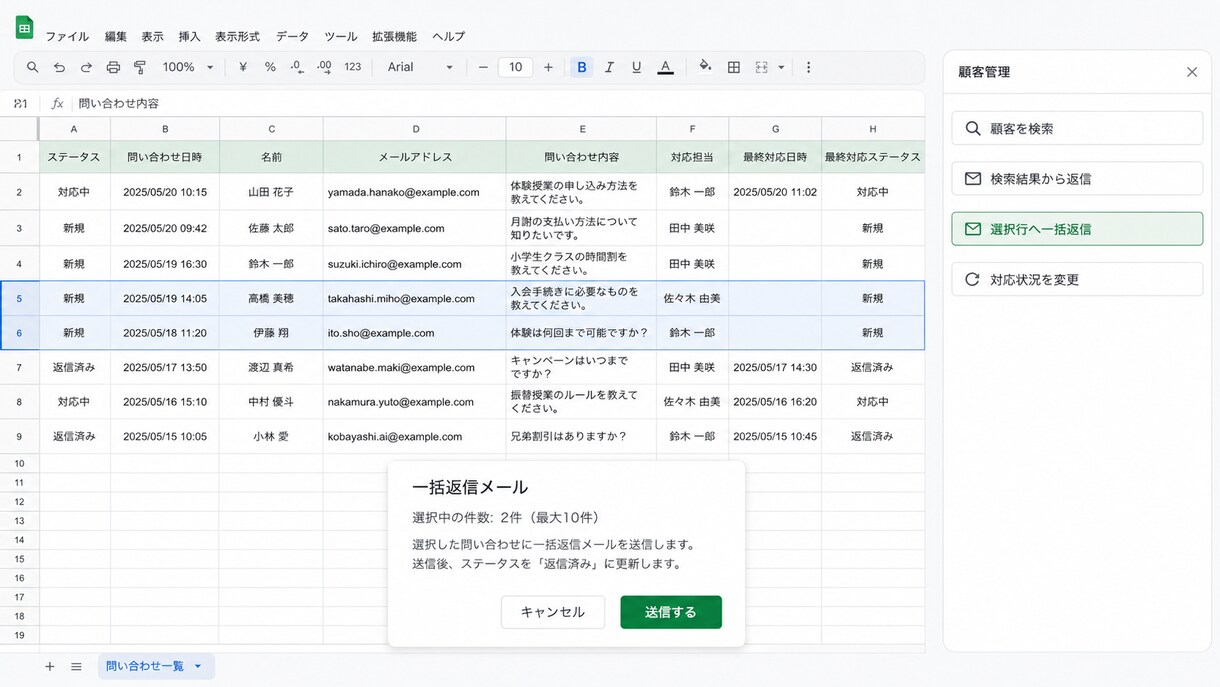Open the 問い合わせ一覧 tab dropdown arrow

[x=197, y=666]
